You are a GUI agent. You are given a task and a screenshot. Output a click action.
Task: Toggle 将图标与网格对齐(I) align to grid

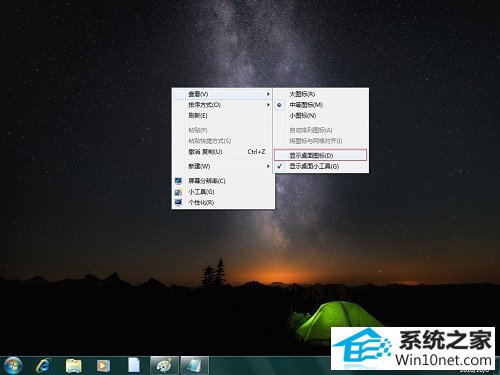coord(321,141)
